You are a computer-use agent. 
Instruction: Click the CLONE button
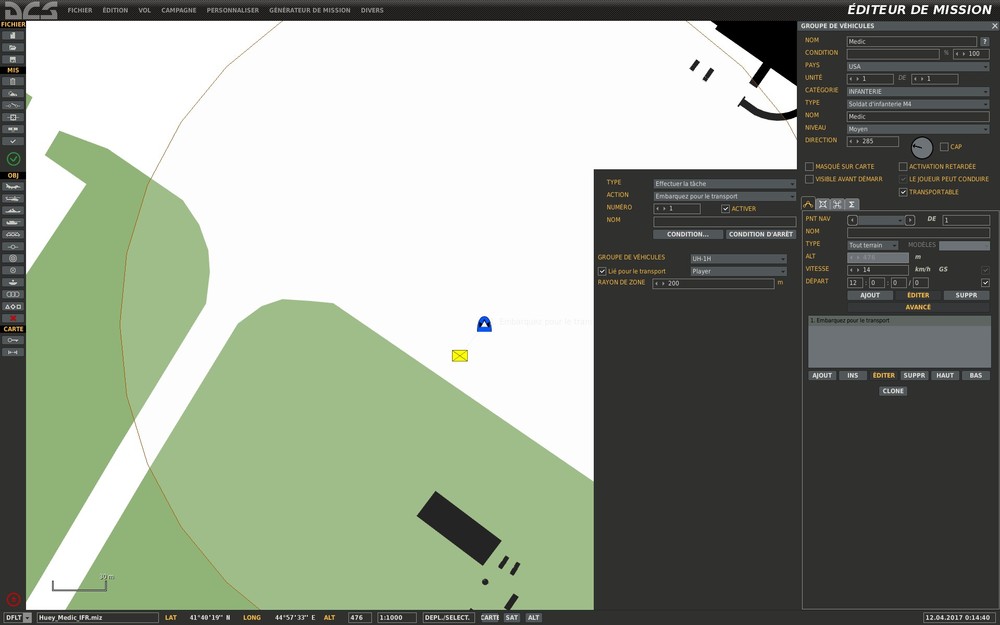point(893,391)
